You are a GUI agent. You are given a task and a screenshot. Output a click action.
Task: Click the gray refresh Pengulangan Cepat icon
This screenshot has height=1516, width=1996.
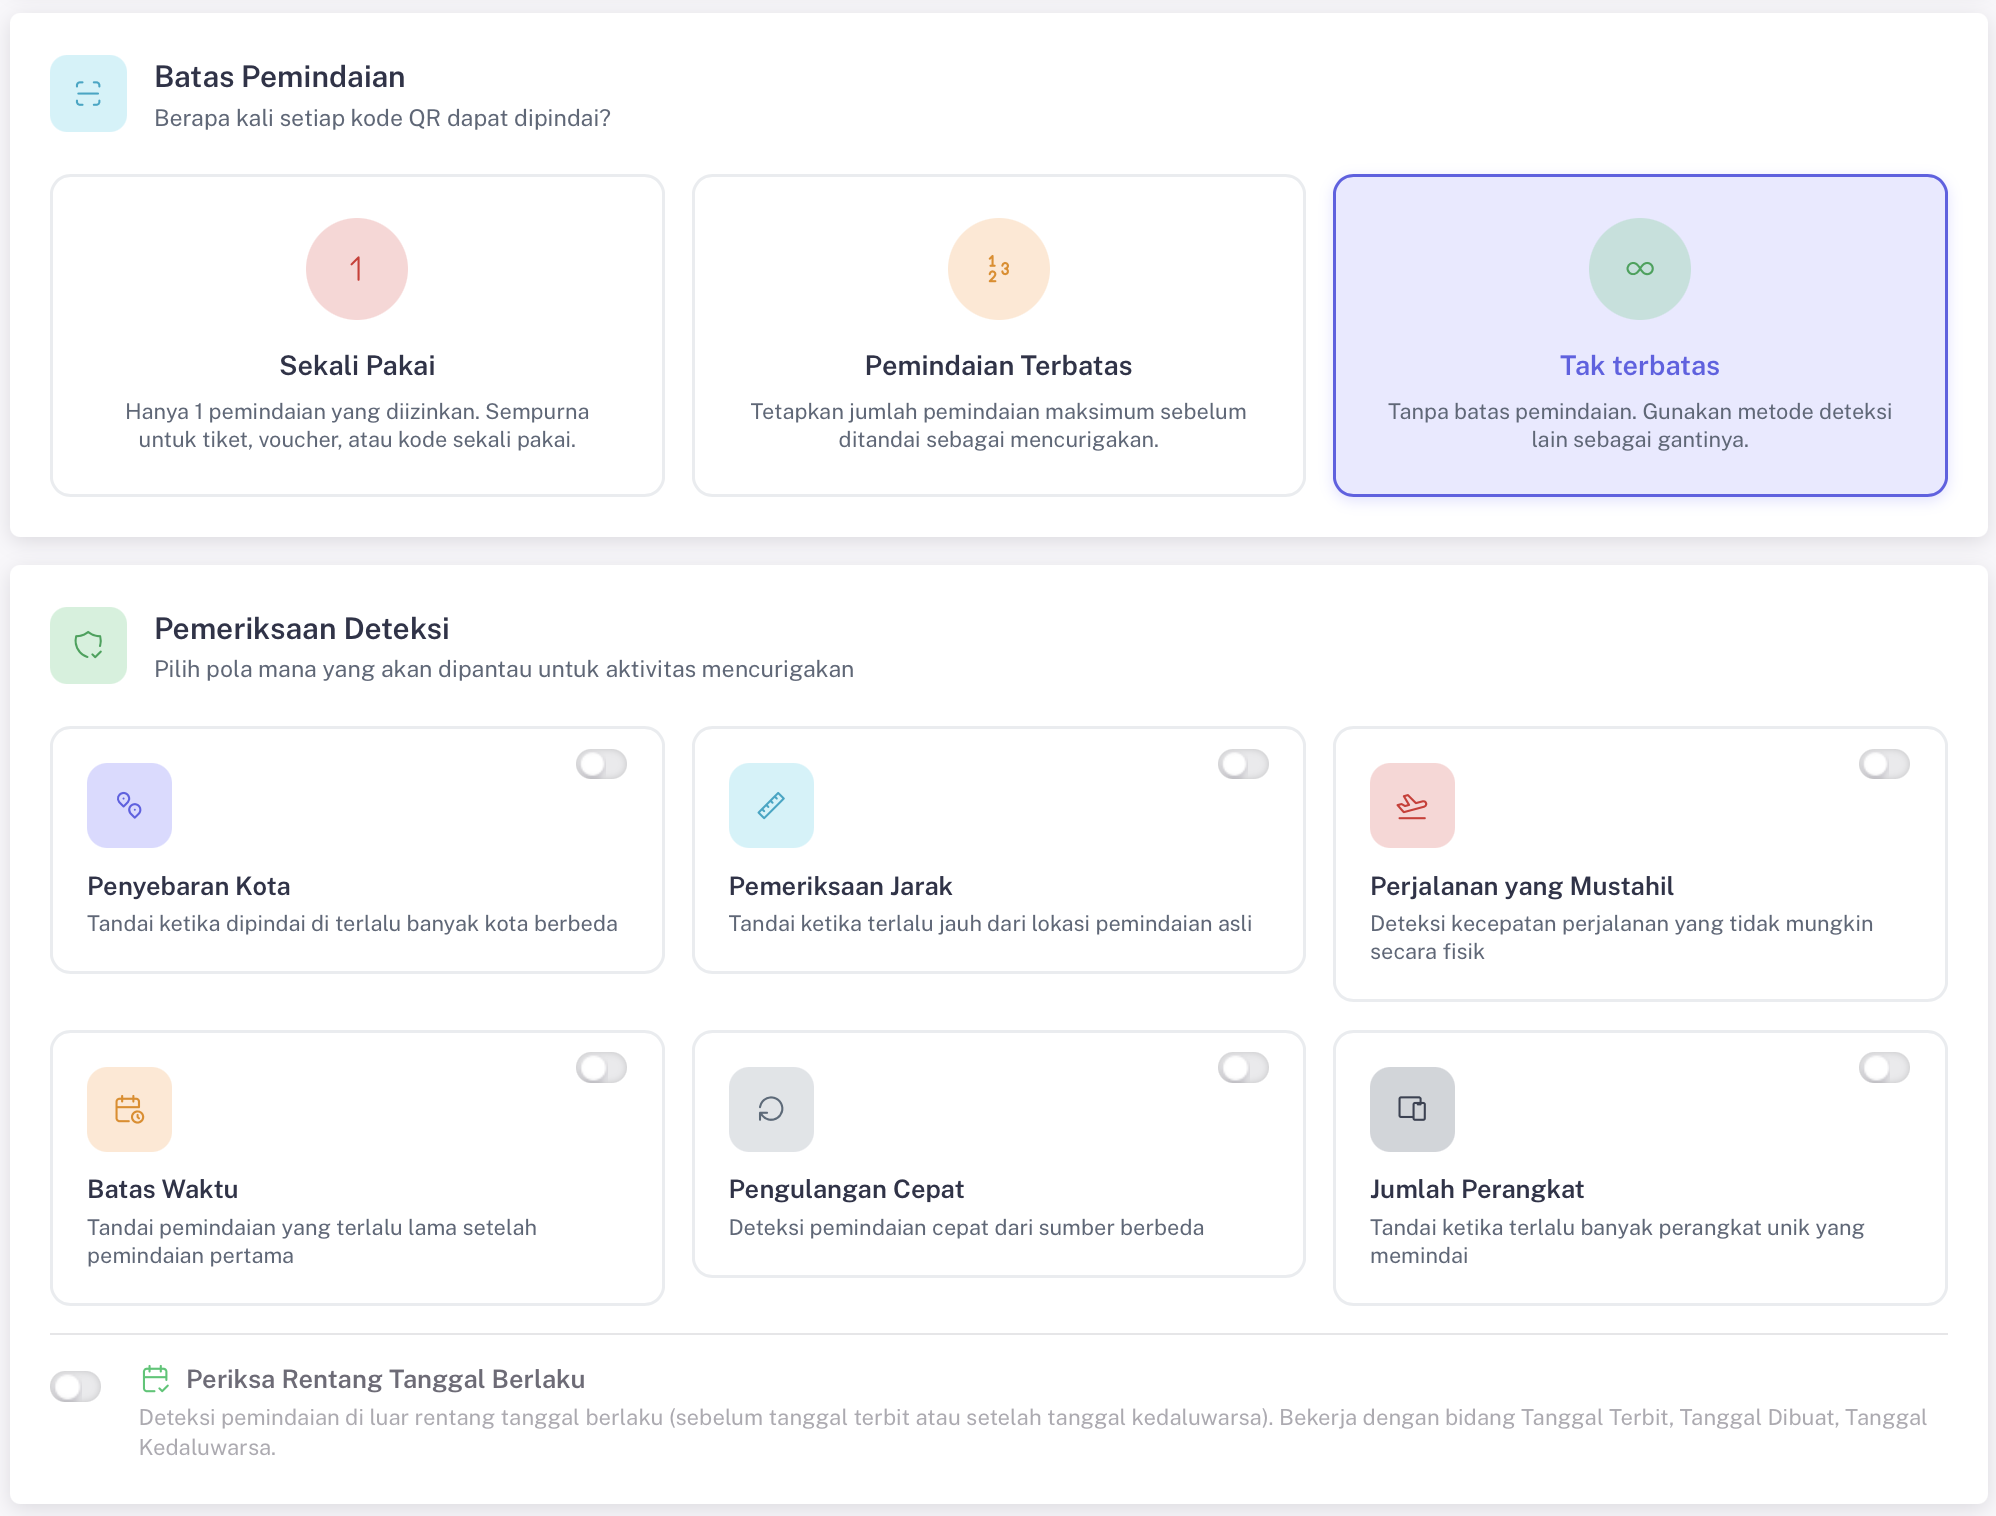771,1109
